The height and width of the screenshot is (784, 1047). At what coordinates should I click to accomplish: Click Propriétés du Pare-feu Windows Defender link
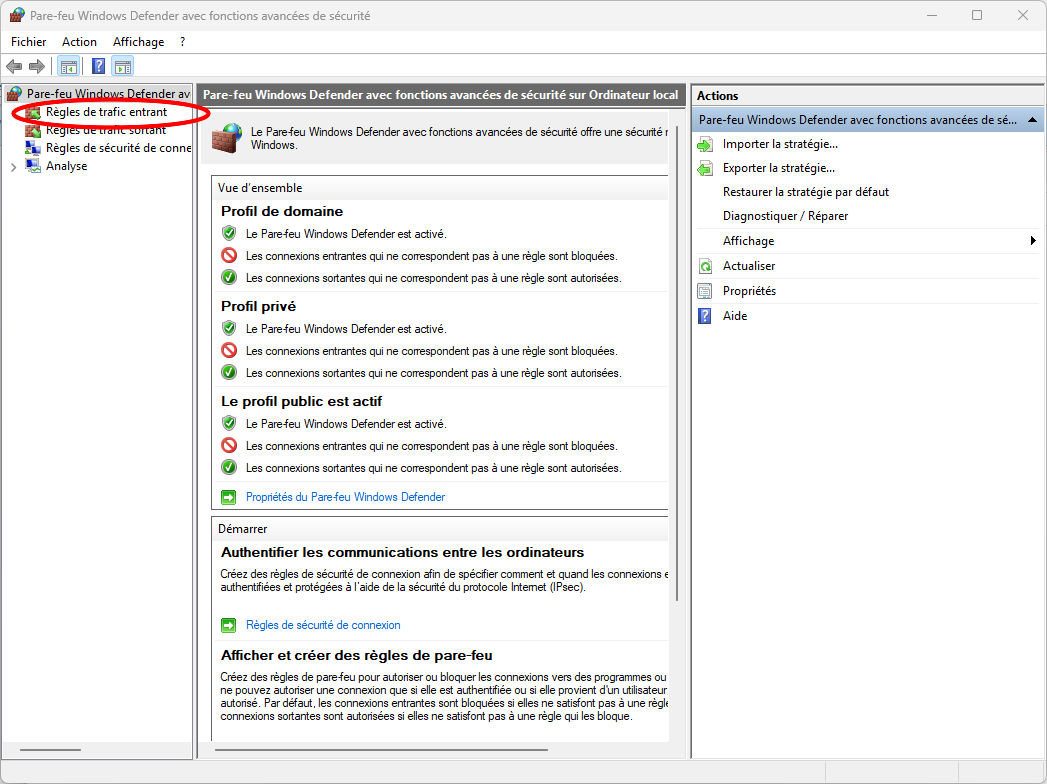pos(345,497)
